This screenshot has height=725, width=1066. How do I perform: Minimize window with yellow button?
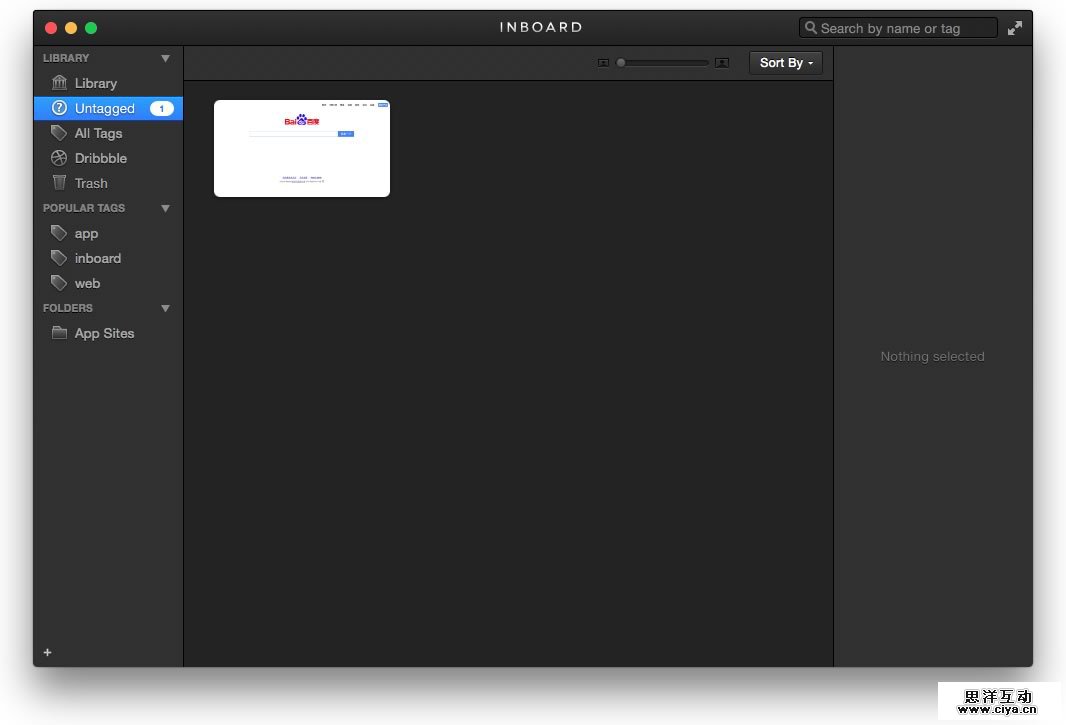71,28
